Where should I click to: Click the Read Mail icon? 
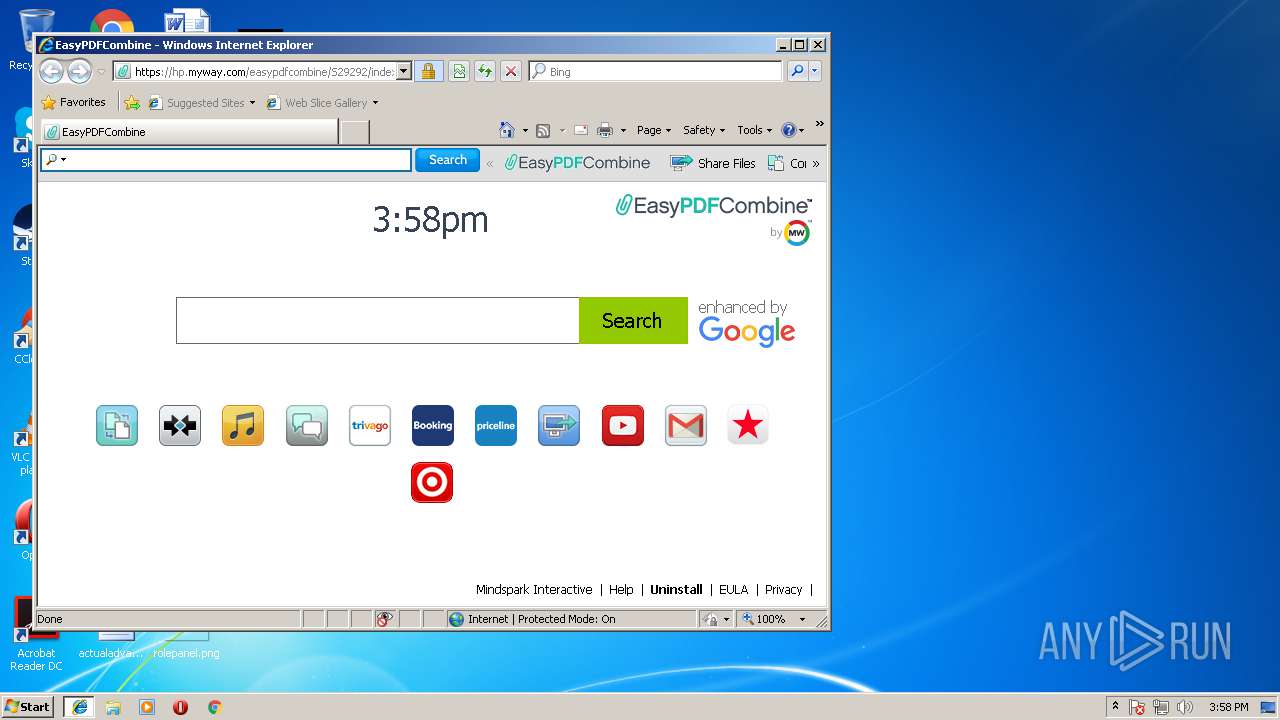click(580, 130)
